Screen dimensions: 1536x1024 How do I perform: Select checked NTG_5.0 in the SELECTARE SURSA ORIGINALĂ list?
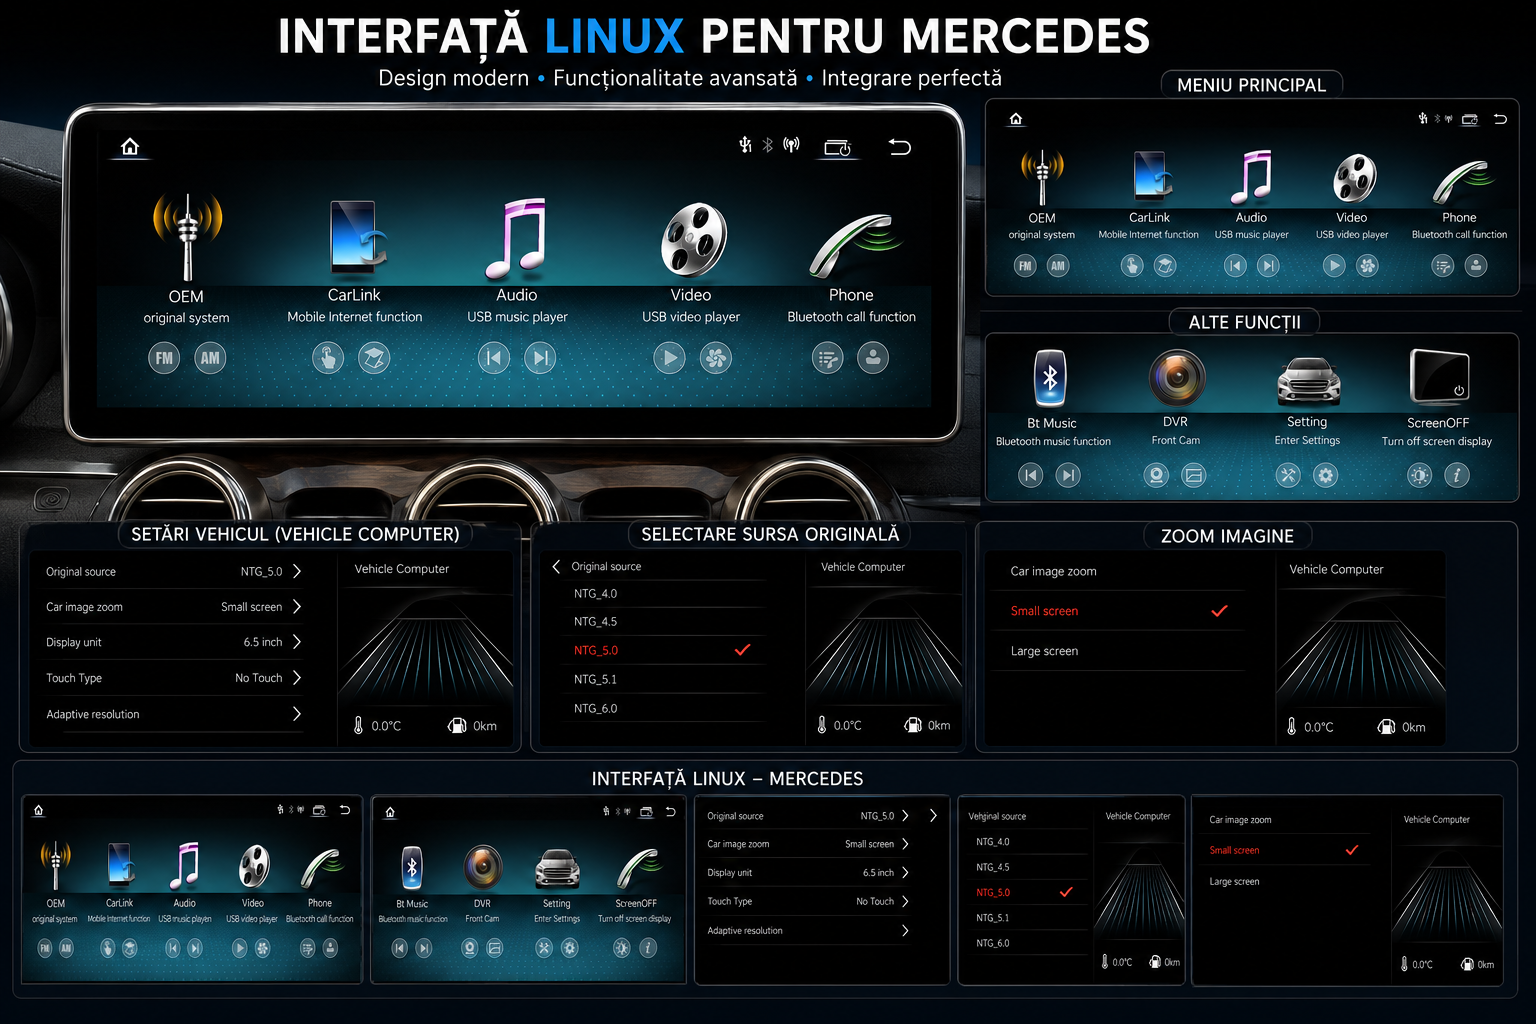click(x=660, y=650)
